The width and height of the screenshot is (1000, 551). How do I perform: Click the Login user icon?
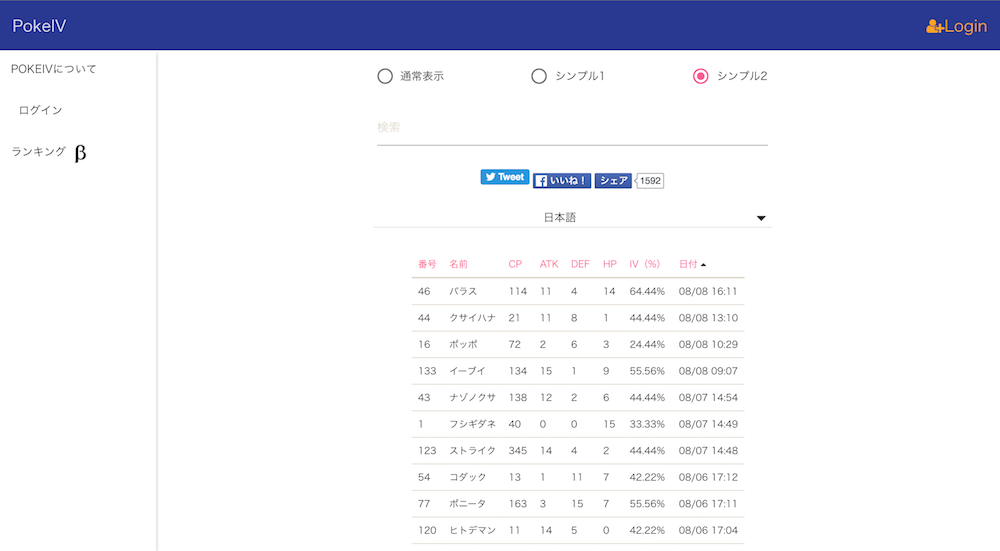tap(935, 26)
